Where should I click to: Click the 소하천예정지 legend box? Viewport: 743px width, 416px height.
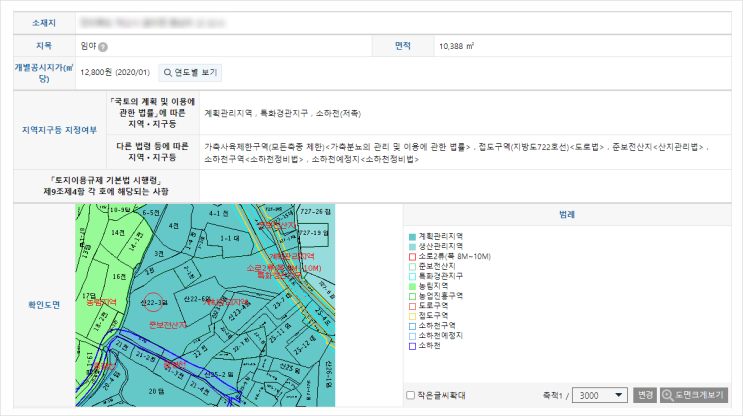tap(412, 336)
